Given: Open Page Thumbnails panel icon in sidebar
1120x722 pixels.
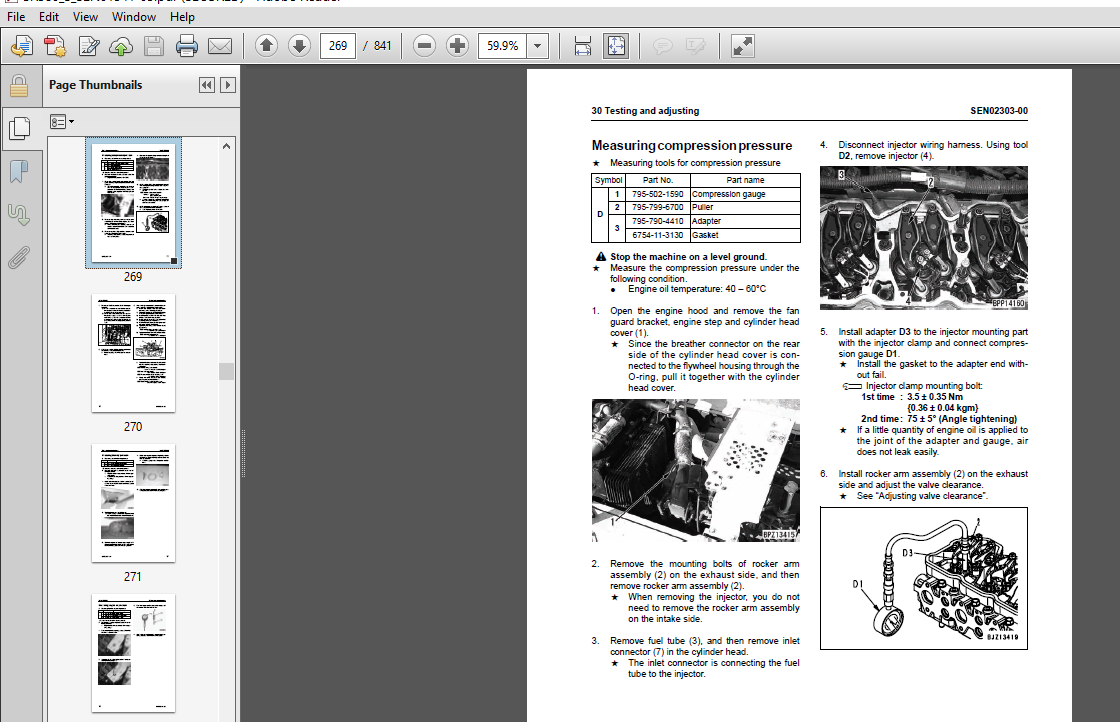Looking at the screenshot, I should point(19,129).
